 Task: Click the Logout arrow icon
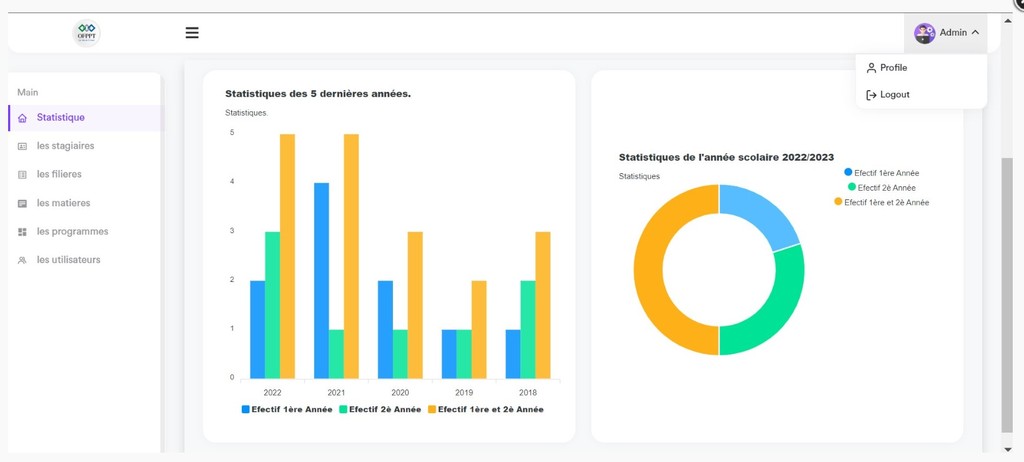(871, 95)
